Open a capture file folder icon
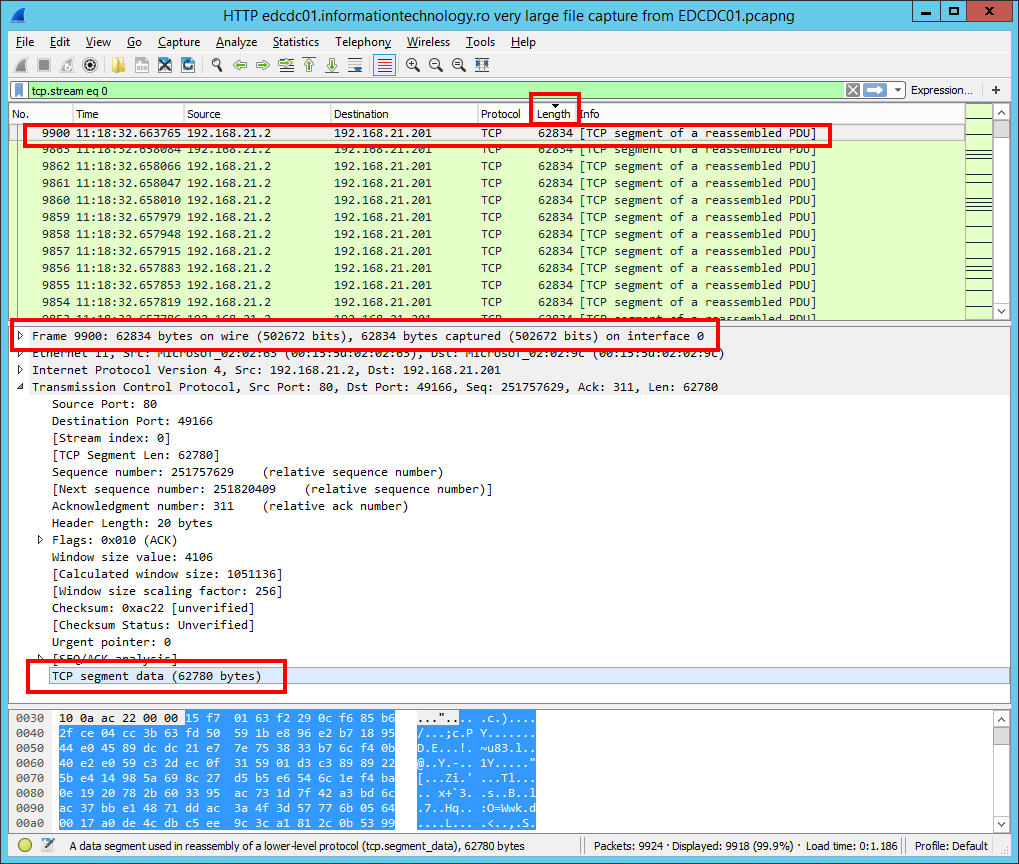 point(118,65)
